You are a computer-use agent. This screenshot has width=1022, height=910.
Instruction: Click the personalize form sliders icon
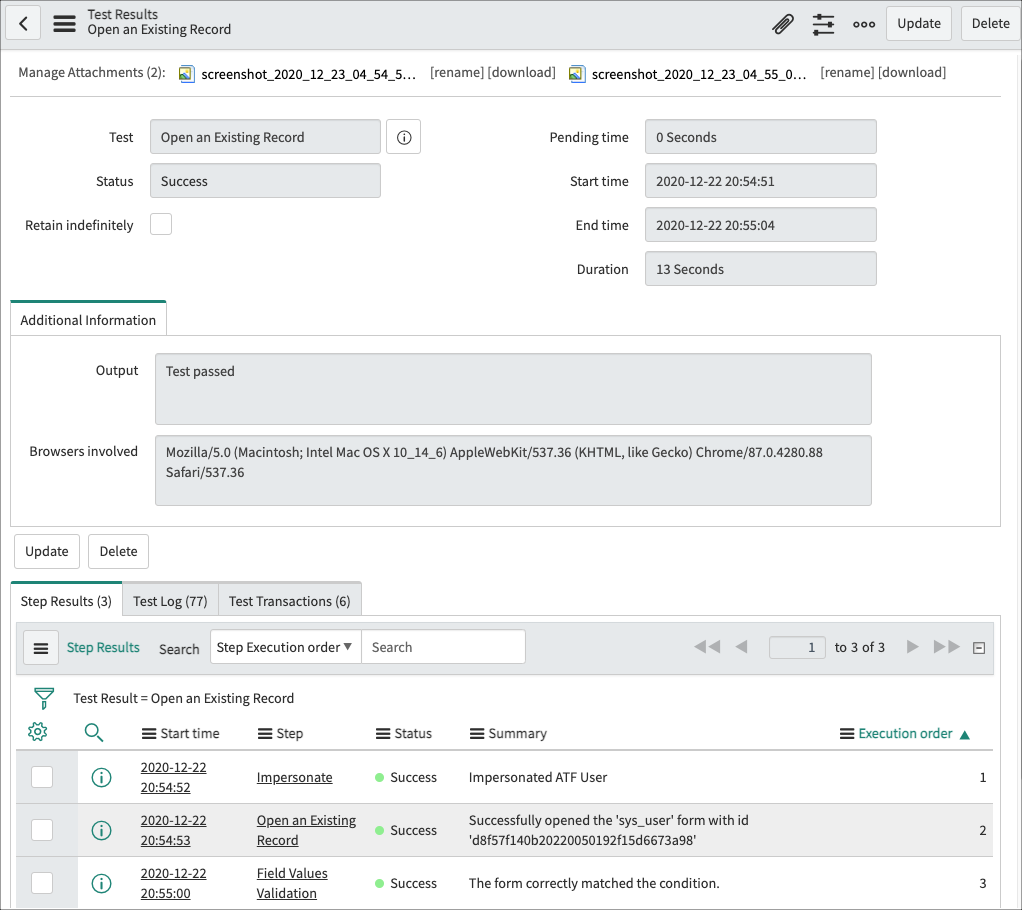pos(823,23)
